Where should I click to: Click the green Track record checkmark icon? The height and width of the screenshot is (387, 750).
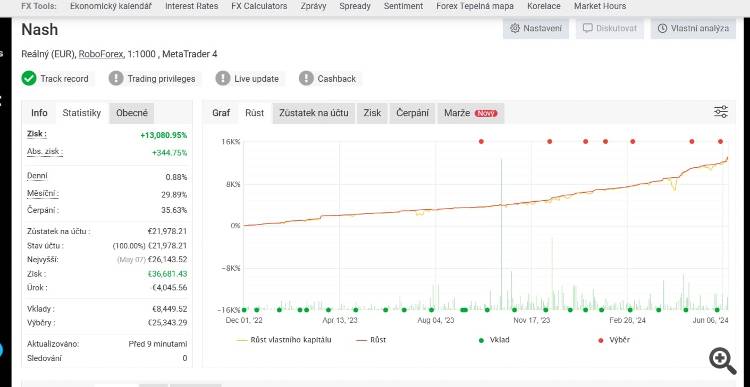coord(29,78)
